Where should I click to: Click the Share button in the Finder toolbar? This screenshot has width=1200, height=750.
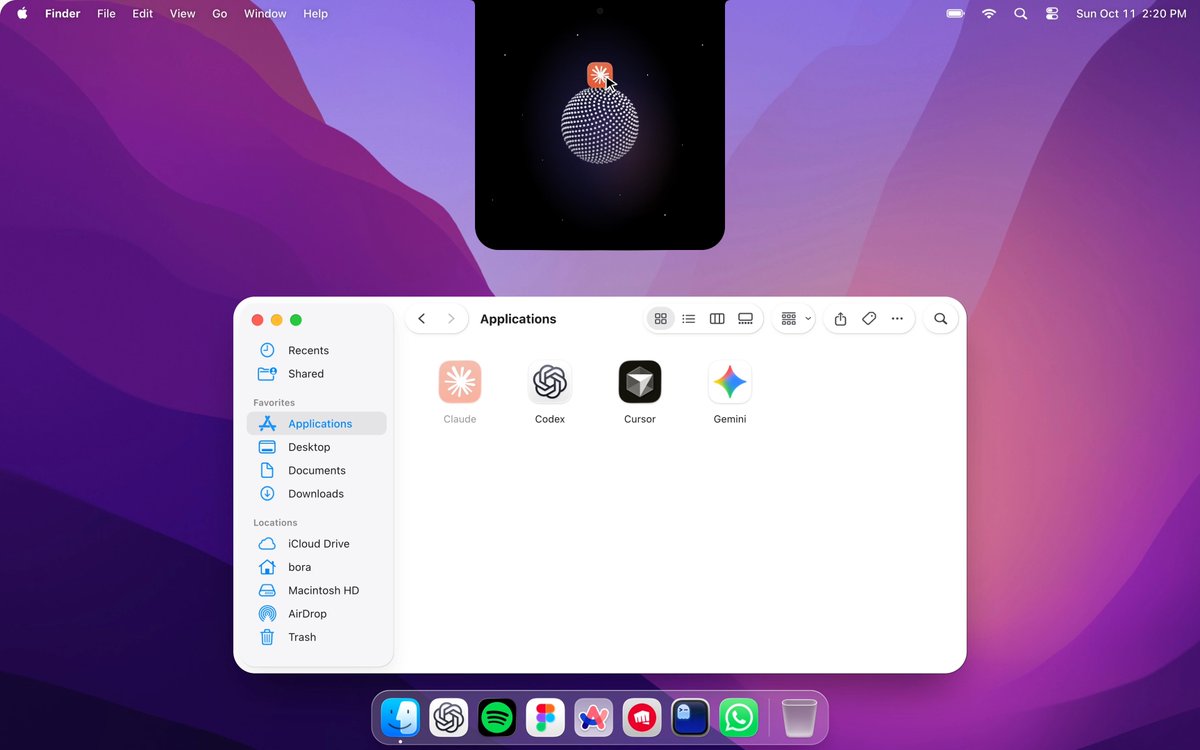(840, 319)
